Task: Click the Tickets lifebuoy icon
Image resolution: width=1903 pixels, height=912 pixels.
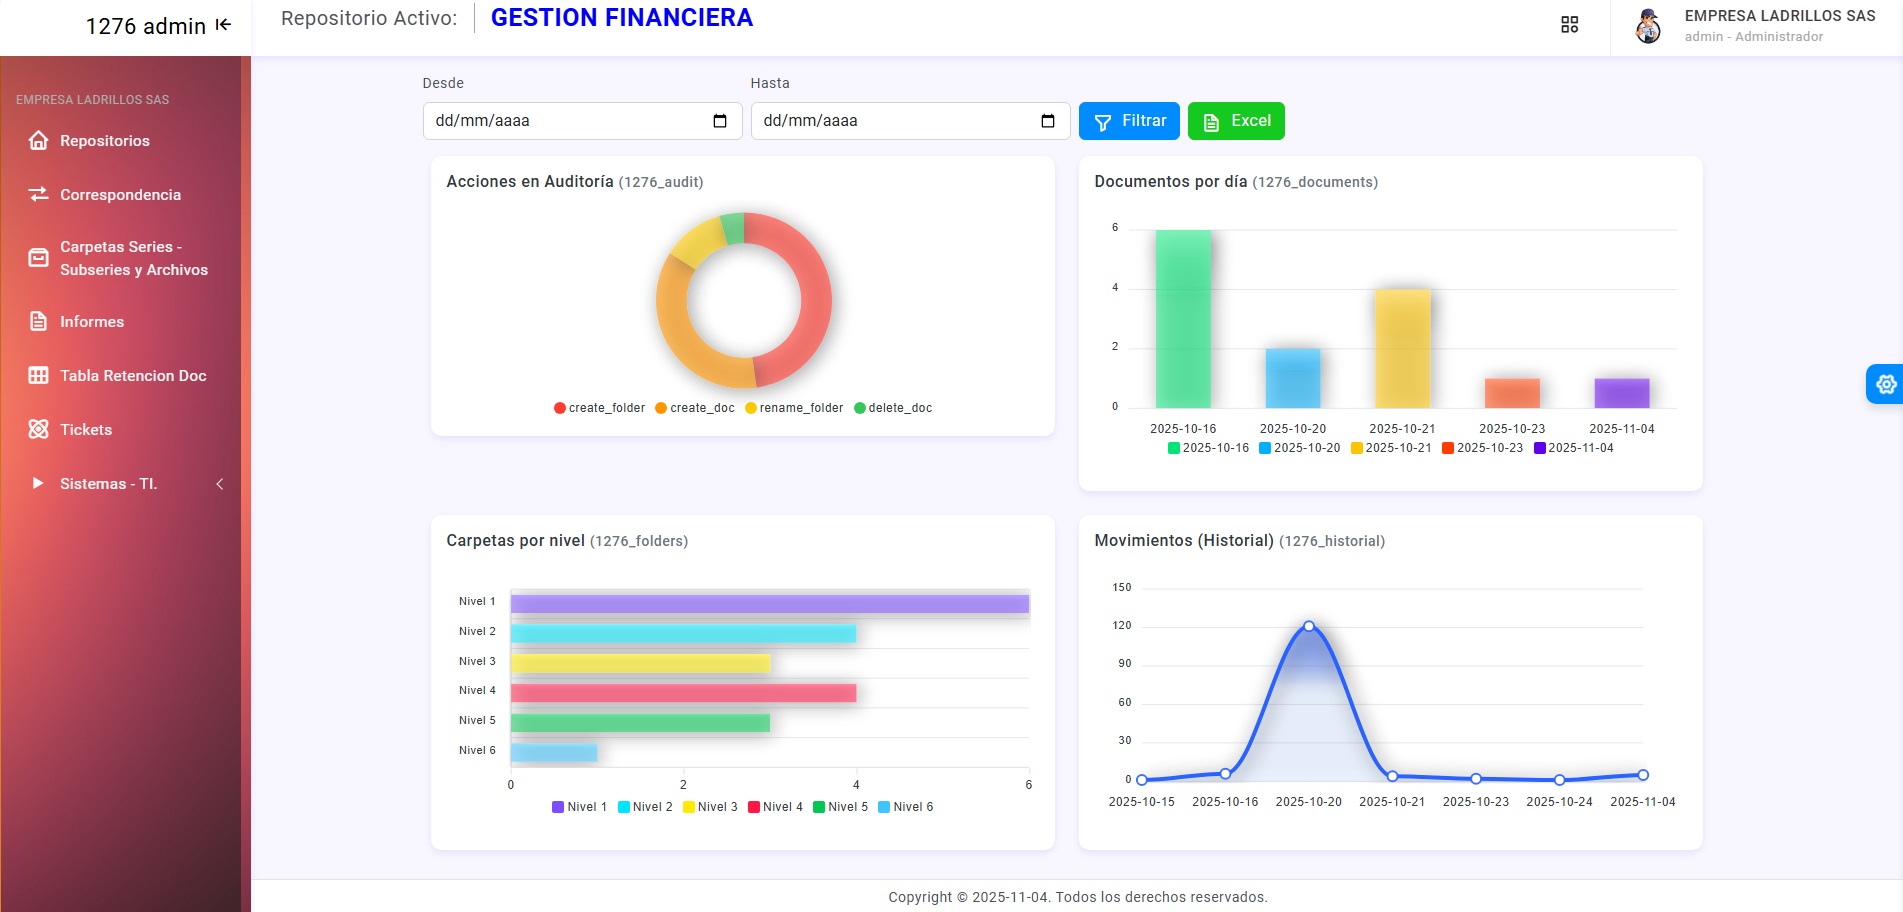Action: tap(39, 430)
